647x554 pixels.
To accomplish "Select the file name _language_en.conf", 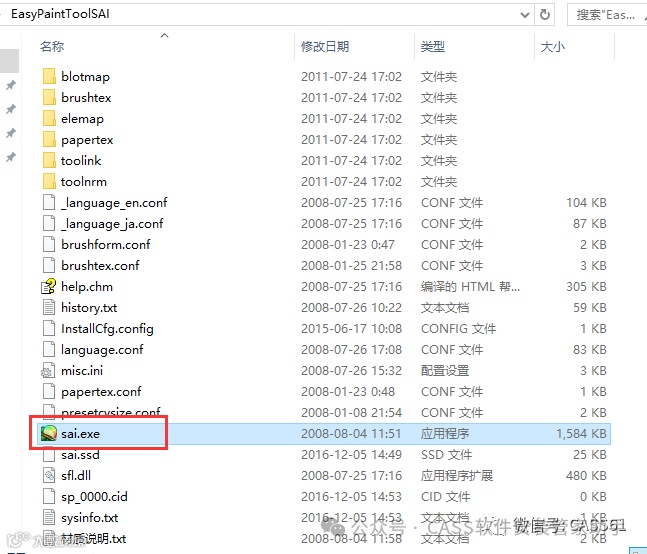I will coord(114,203).
